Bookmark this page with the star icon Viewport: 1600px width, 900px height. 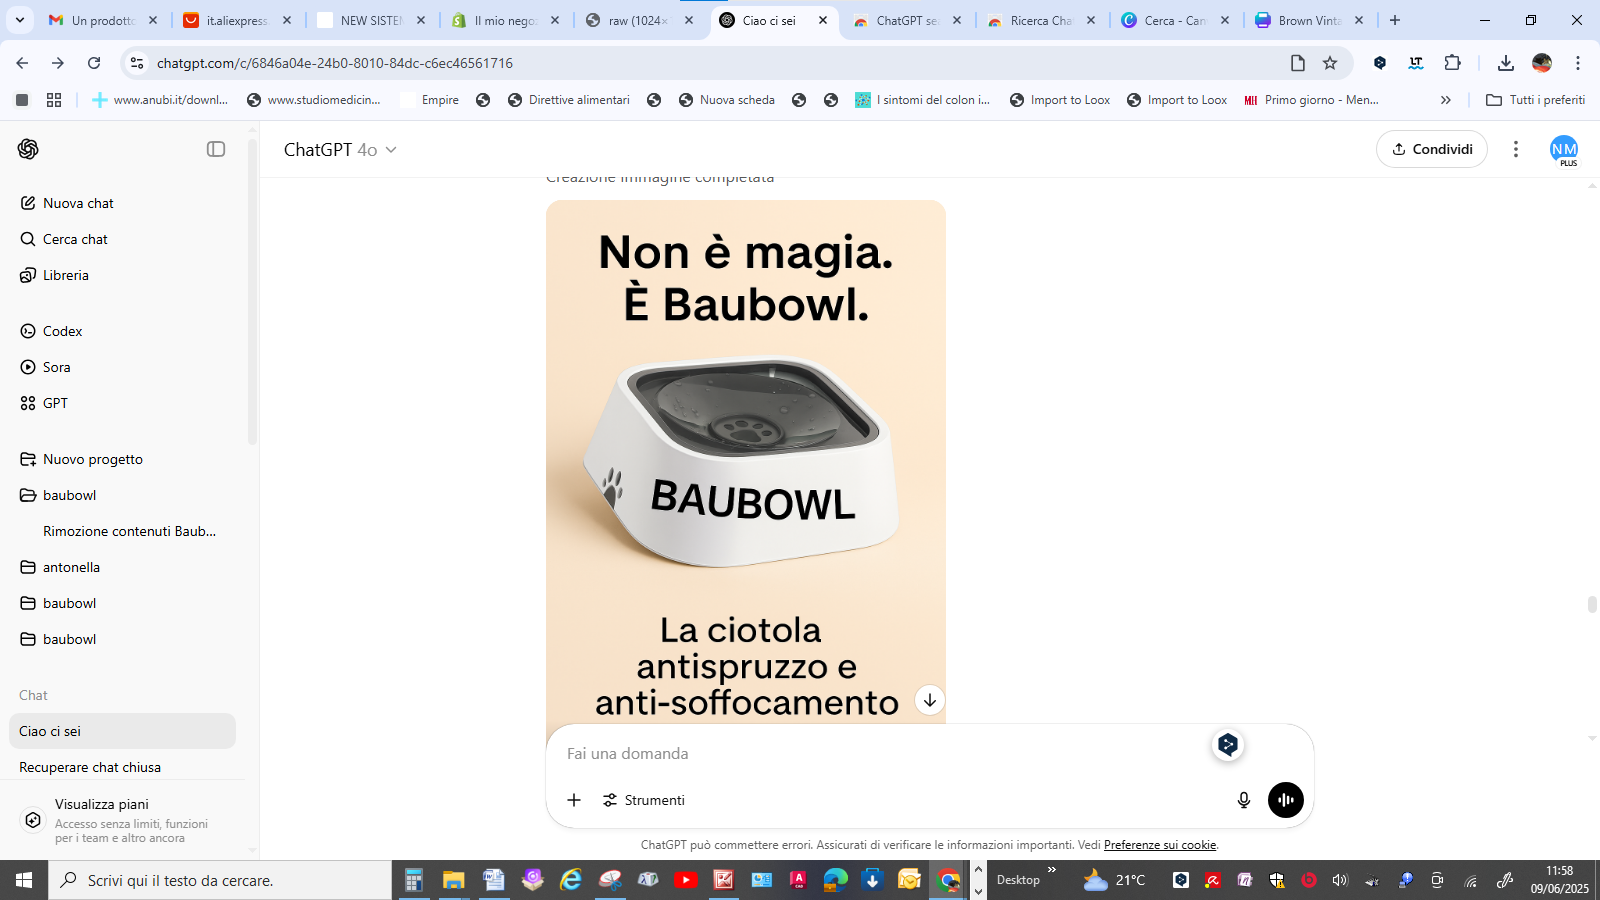[1330, 63]
